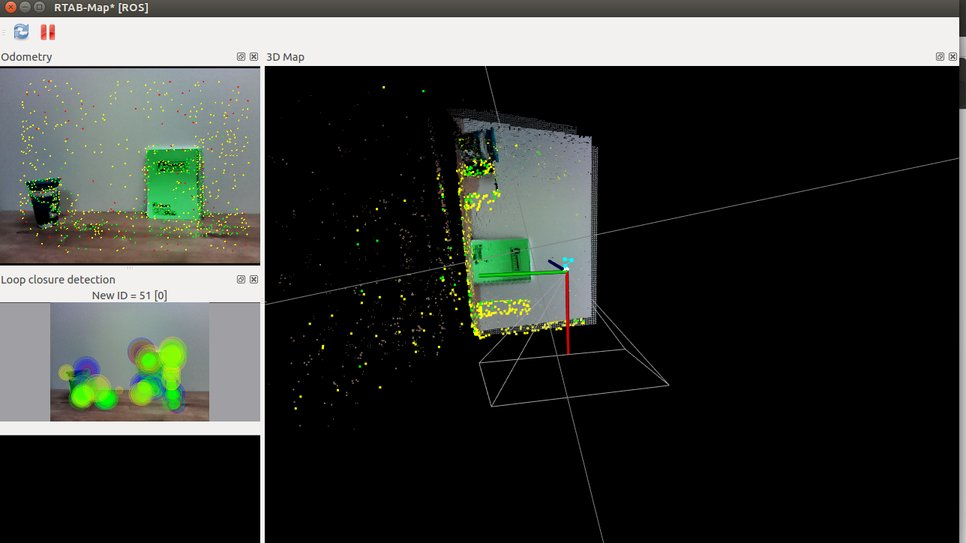Close the 3D Map panel
This screenshot has width=966, height=543.
pos(953,57)
